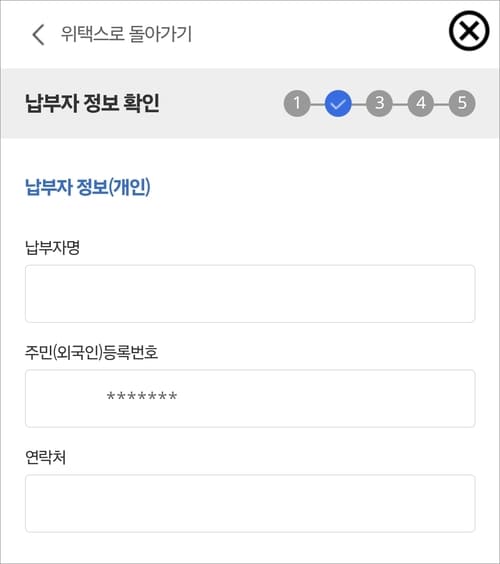Click the blue 납부자 정보(개인) section heading
Image resolution: width=500 pixels, height=564 pixels.
pos(88,187)
